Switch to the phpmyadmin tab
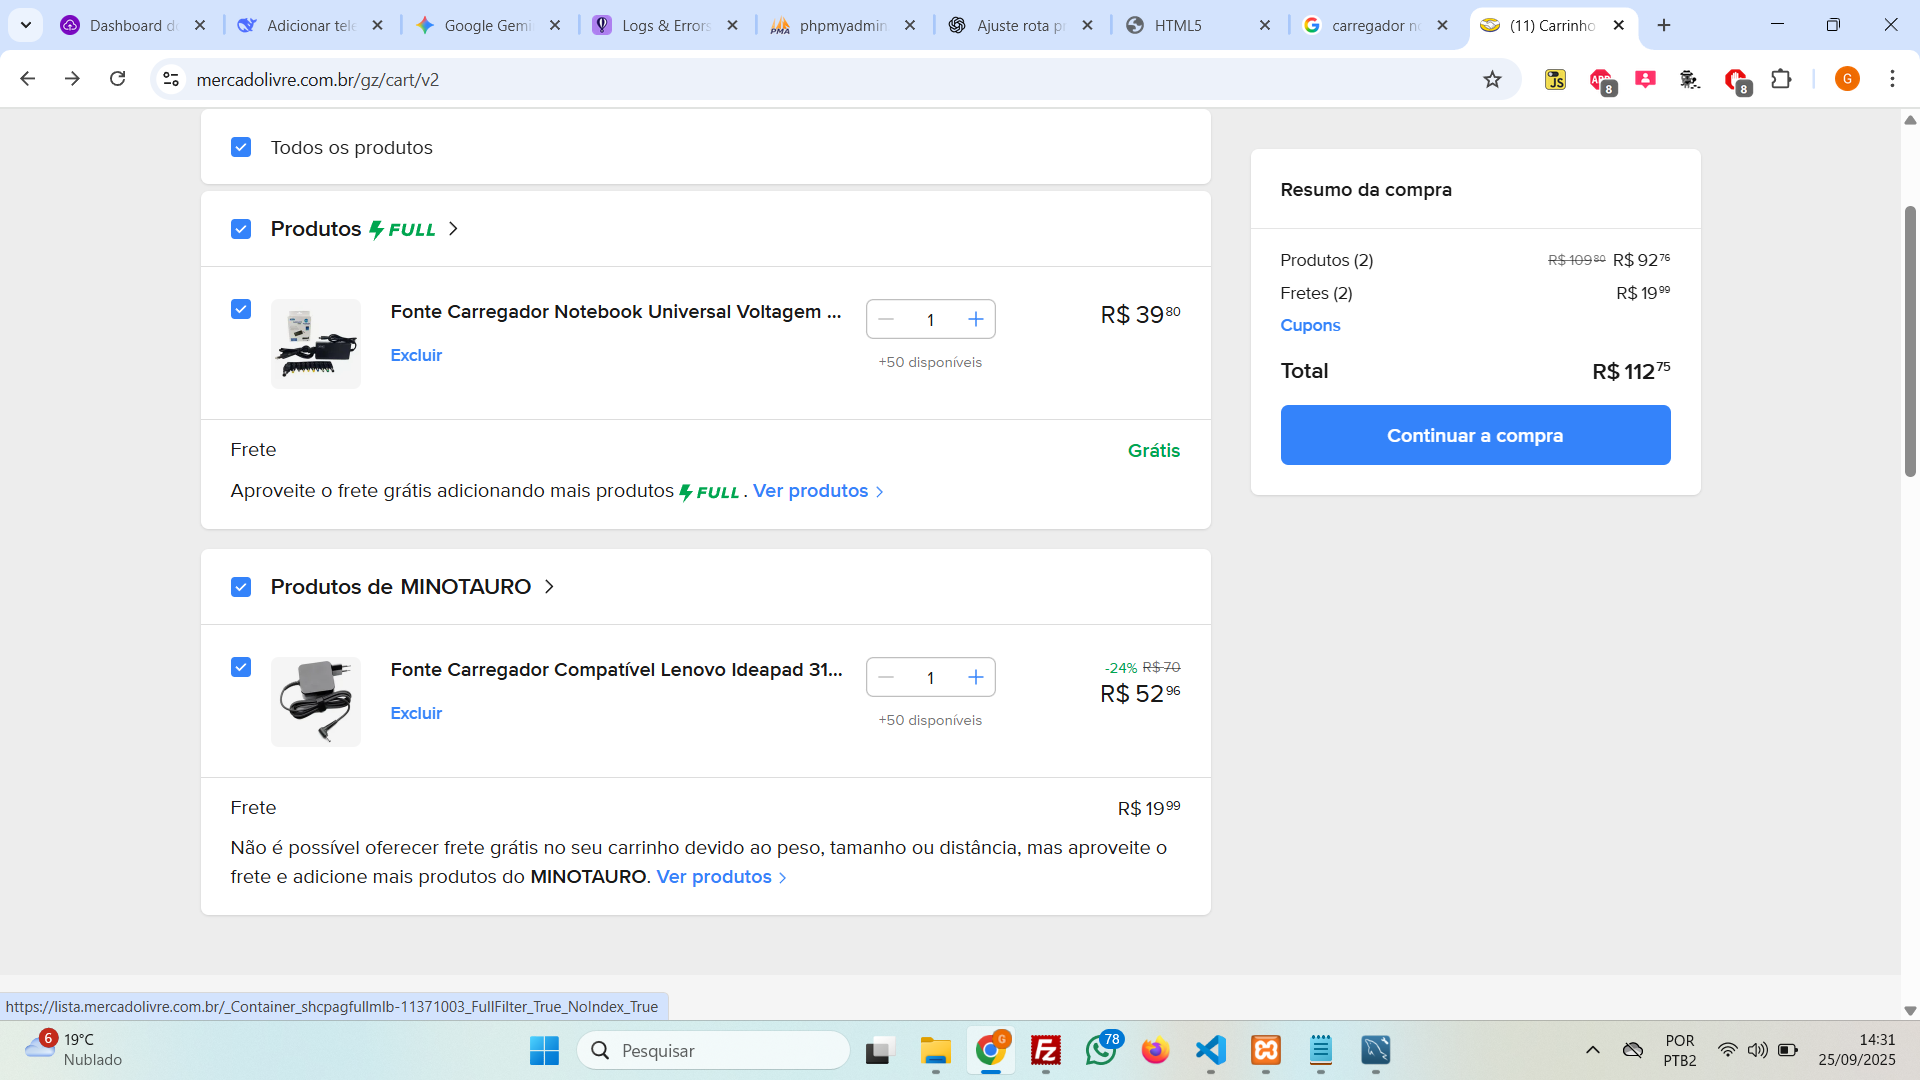1920x1080 pixels. point(842,25)
